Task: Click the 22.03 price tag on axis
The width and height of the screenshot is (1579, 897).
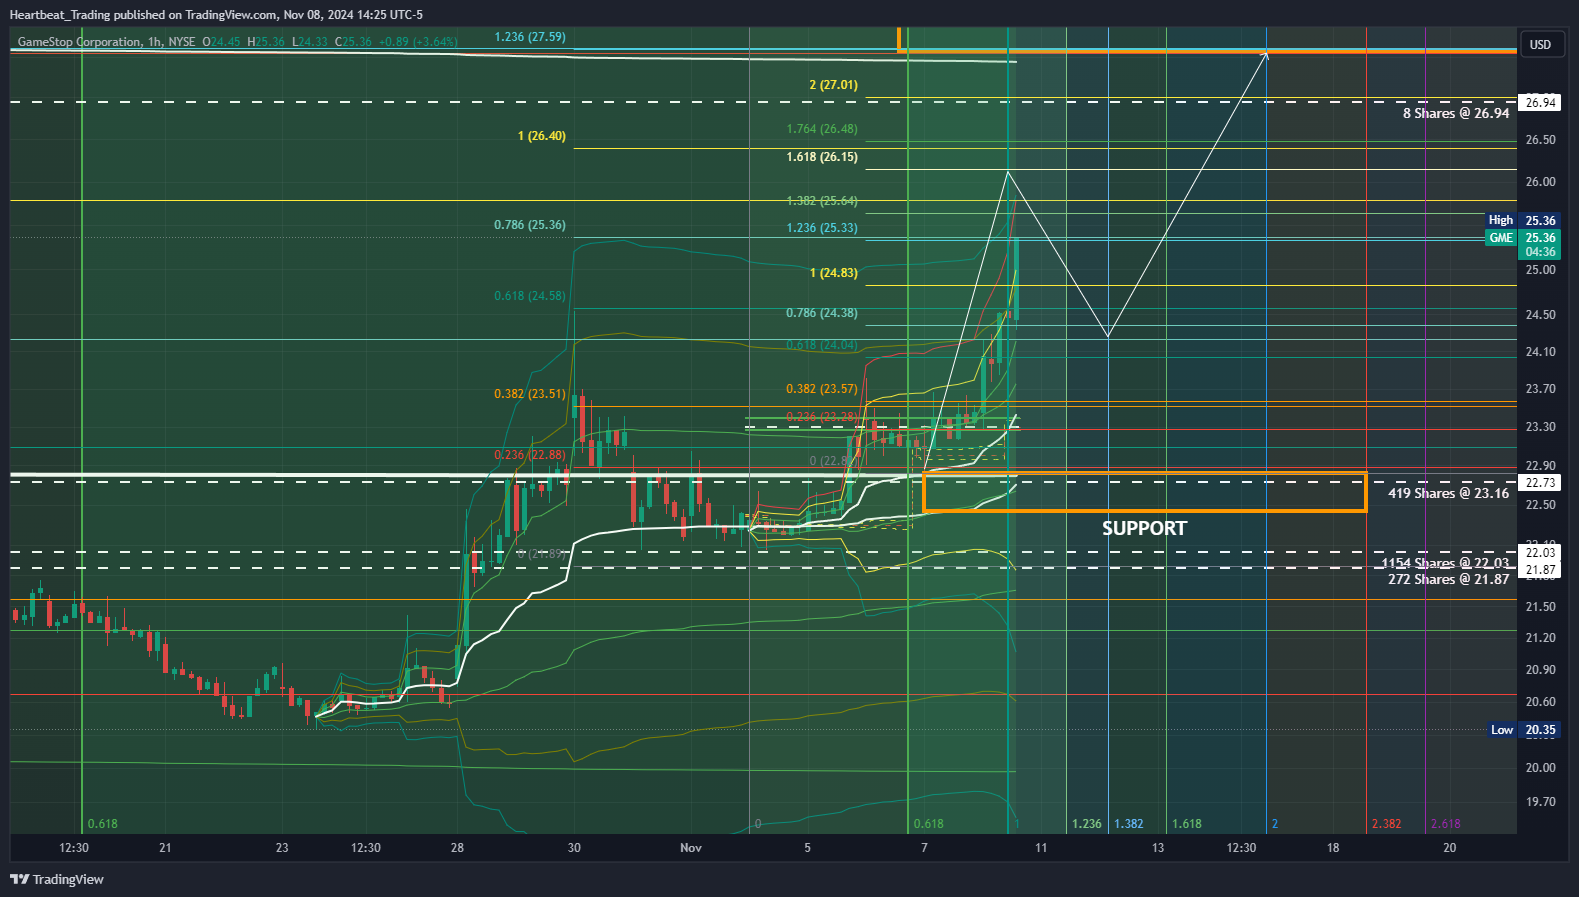Action: [x=1540, y=552]
